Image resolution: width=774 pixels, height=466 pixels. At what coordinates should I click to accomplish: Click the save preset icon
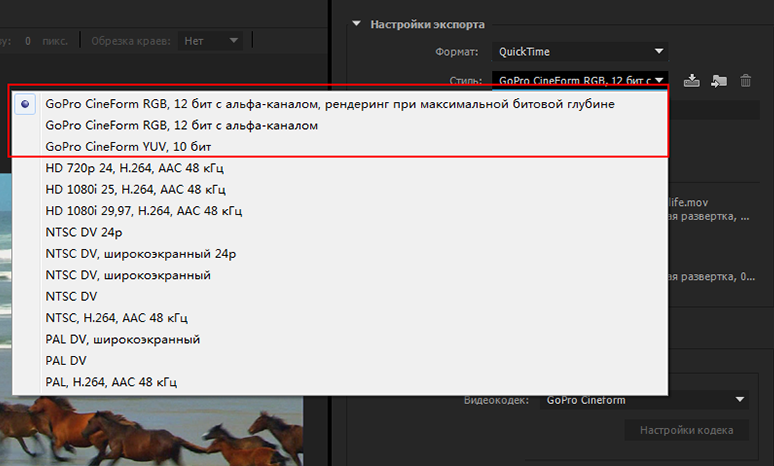pyautogui.click(x=692, y=80)
